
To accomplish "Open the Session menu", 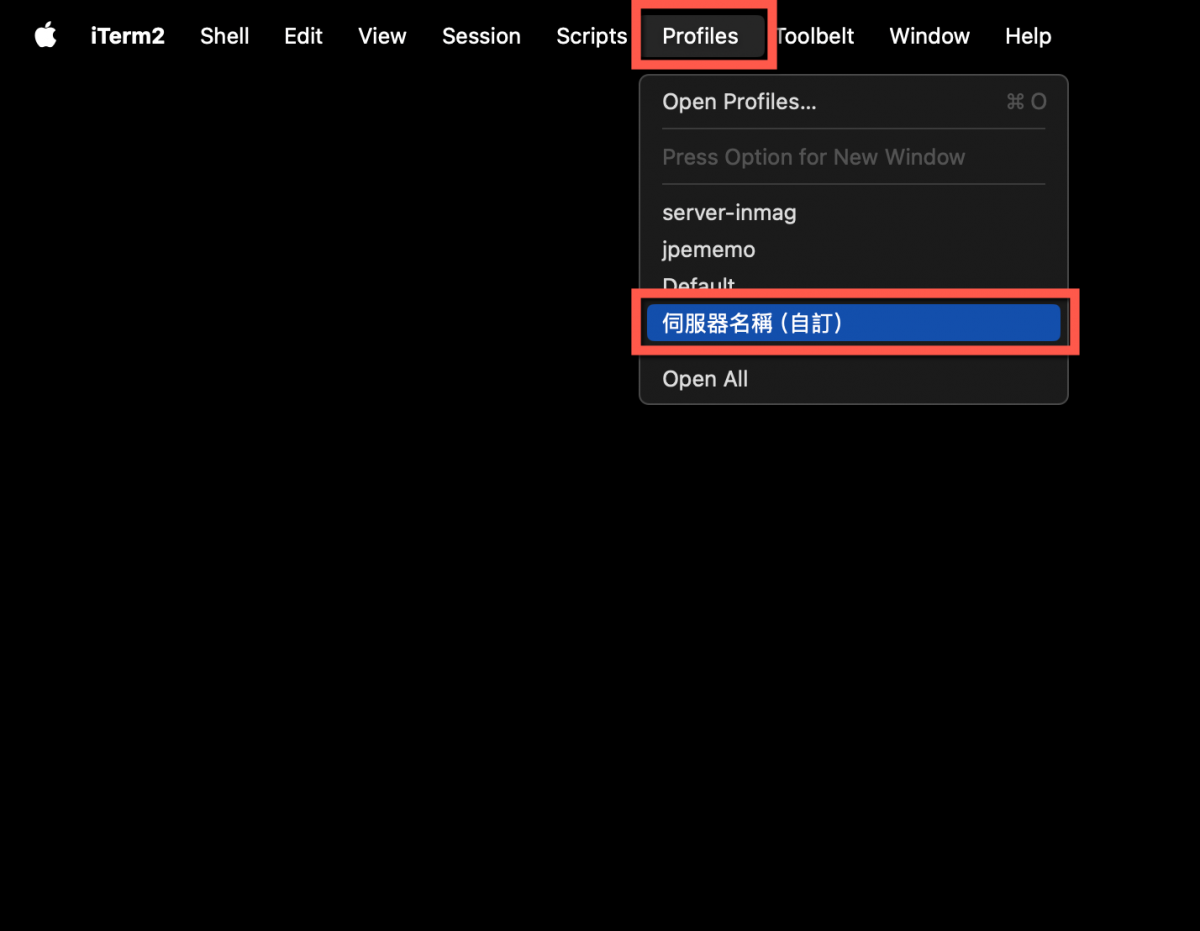I will (481, 36).
